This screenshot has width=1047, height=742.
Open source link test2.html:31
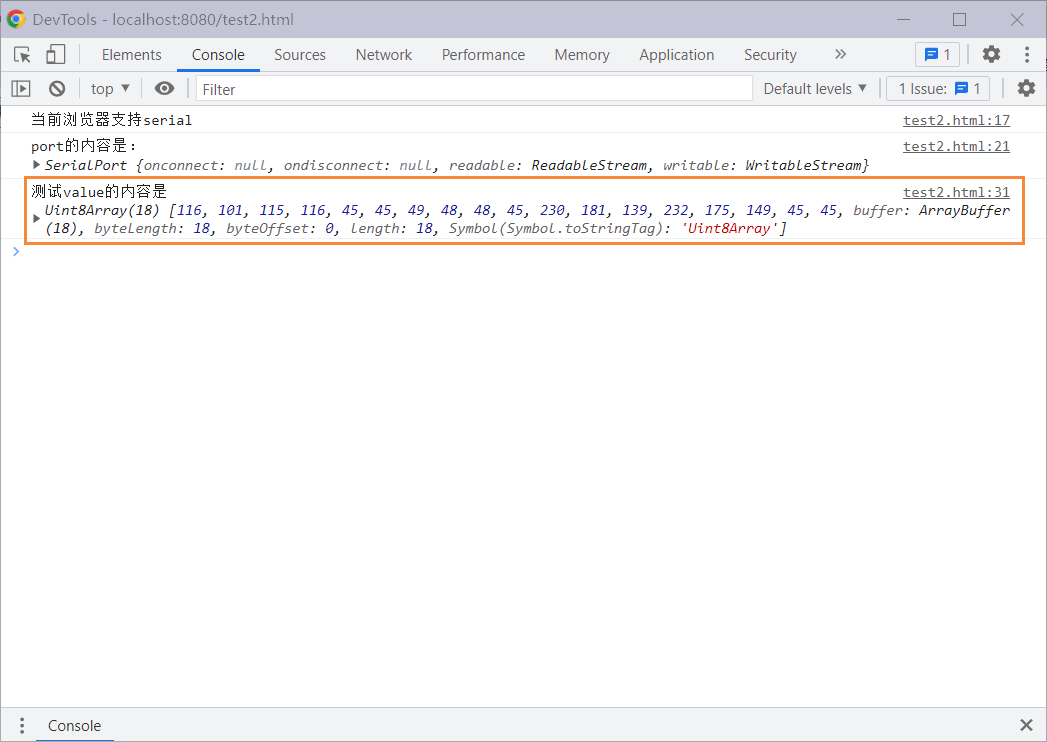[956, 192]
